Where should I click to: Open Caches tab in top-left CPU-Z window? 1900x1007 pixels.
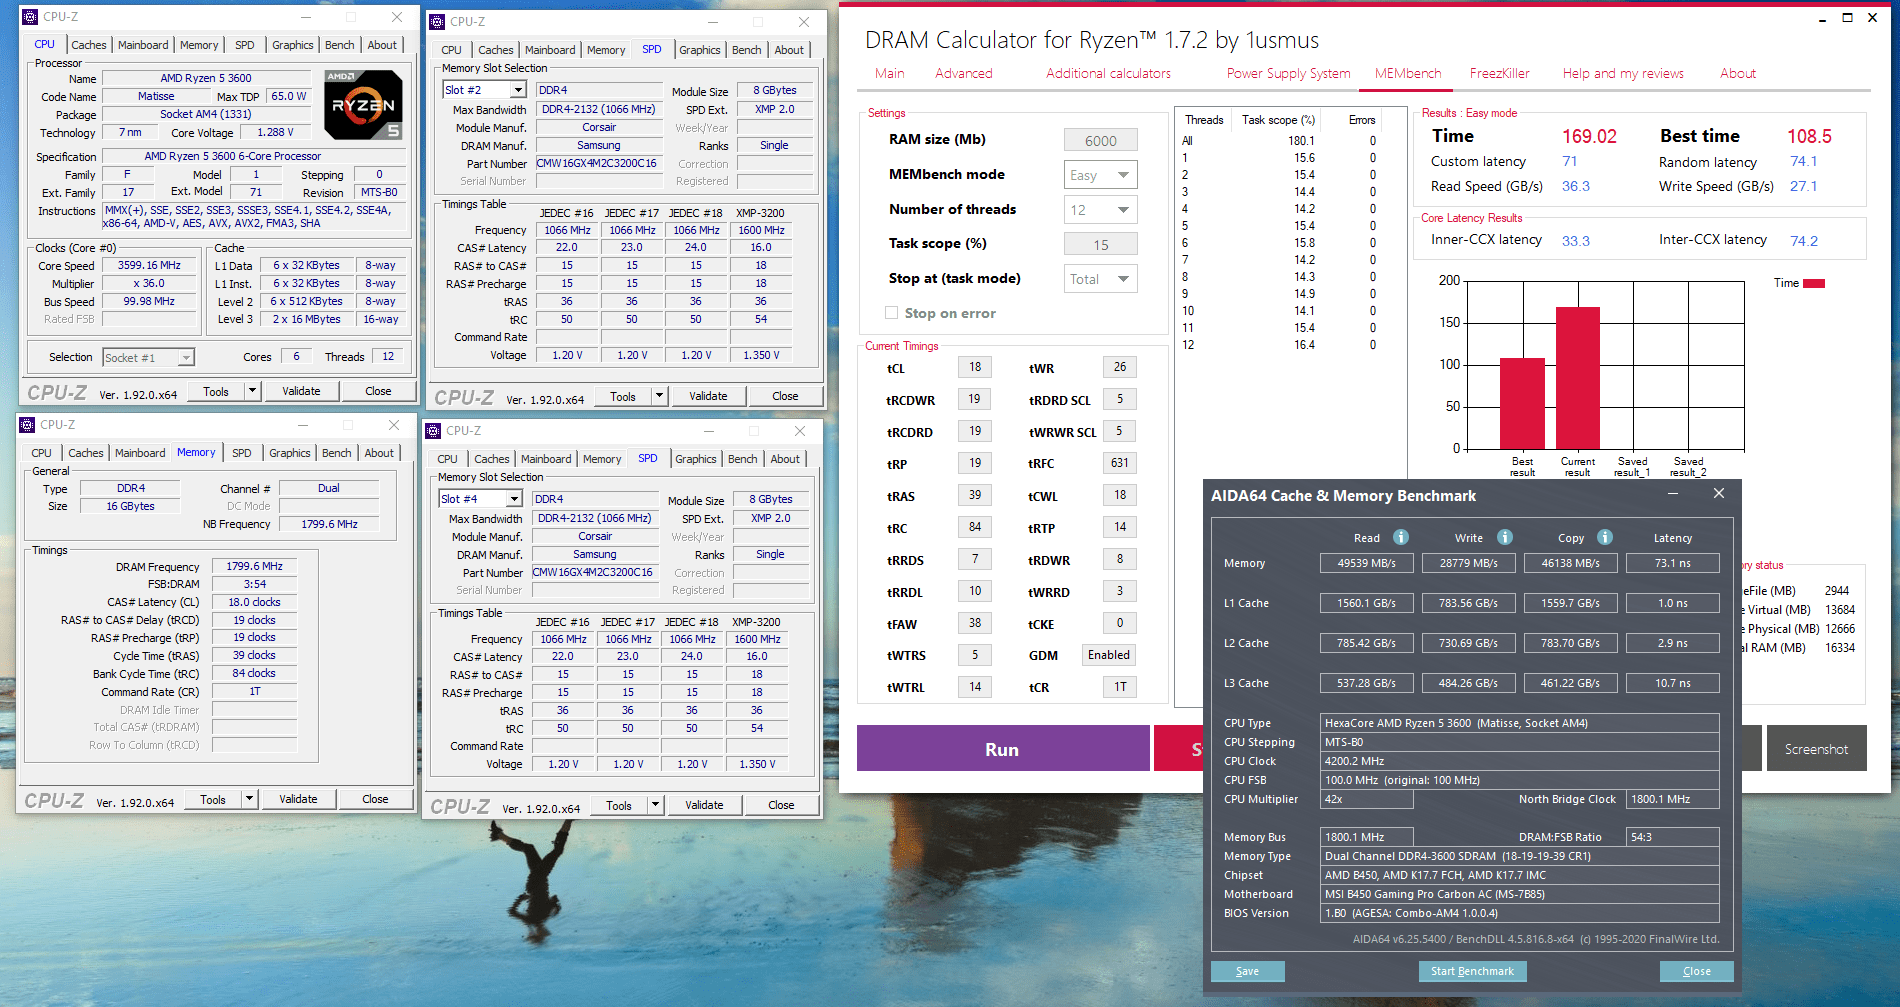[88, 45]
